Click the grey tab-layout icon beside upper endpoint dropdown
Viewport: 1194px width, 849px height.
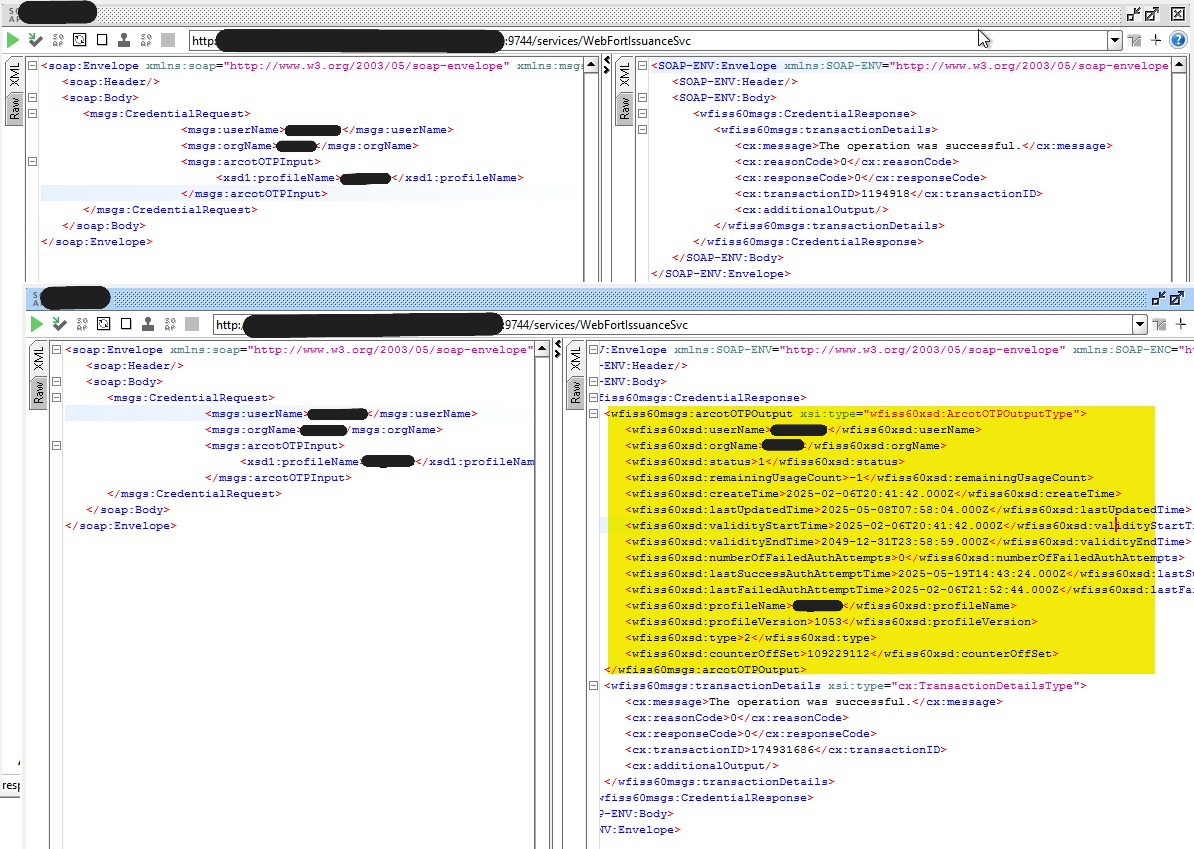coord(1135,40)
